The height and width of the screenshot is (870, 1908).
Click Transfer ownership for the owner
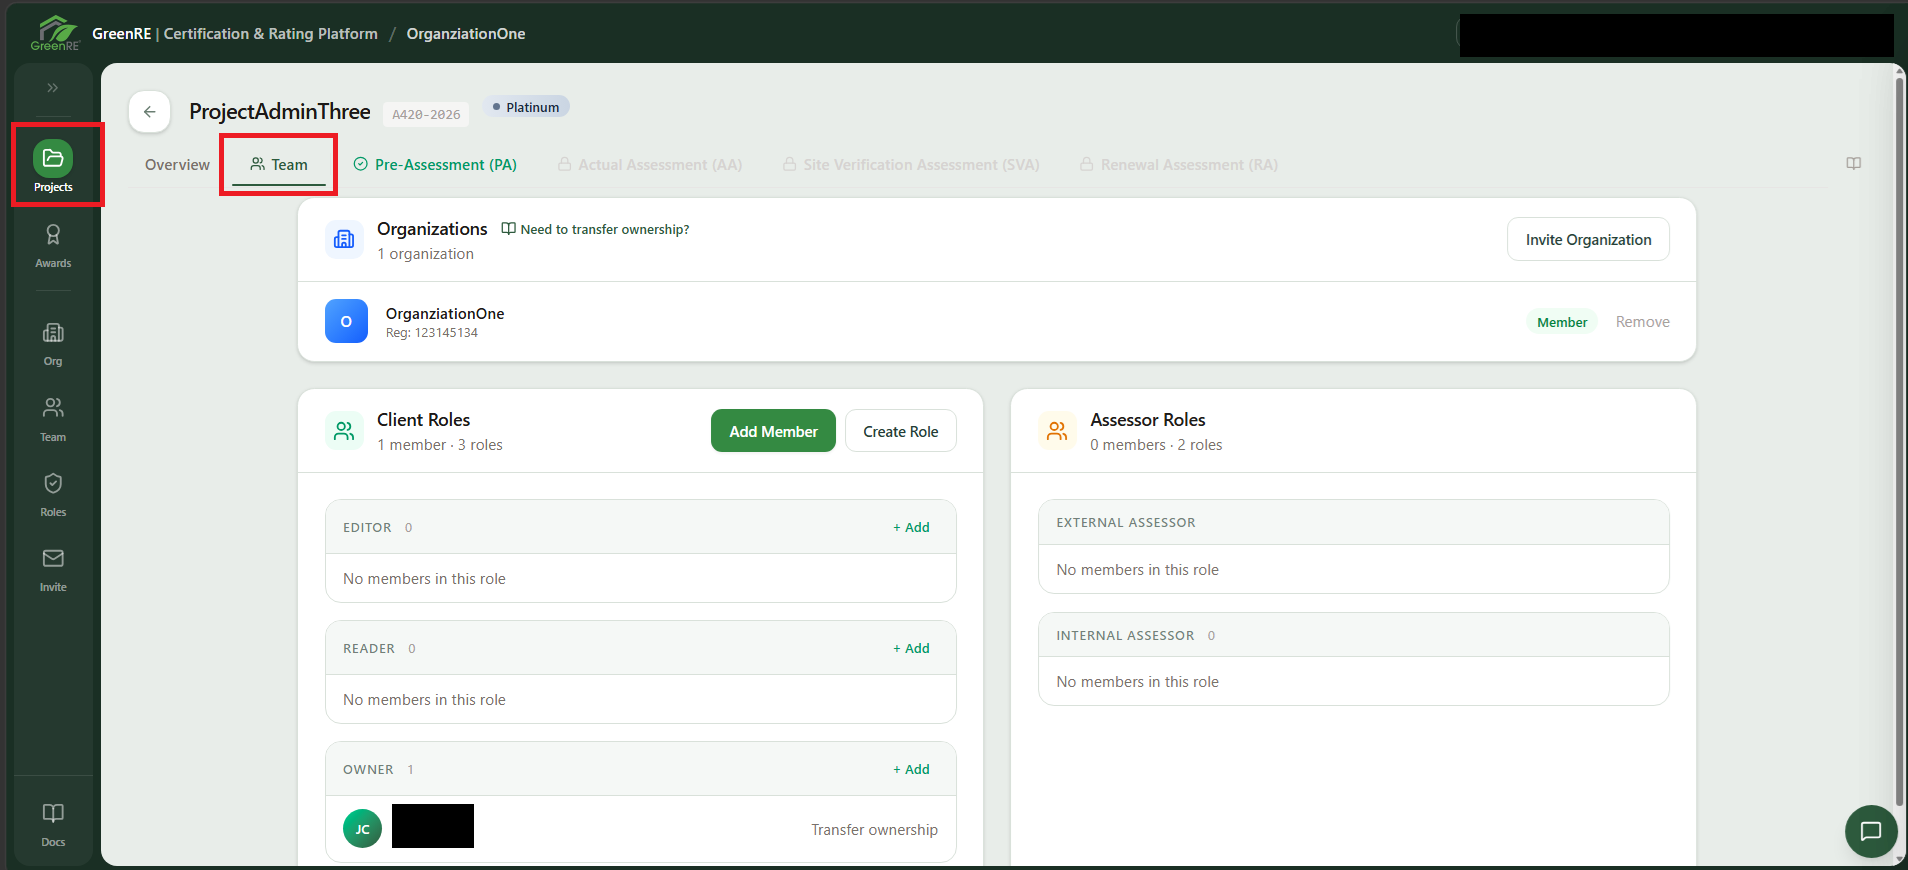[x=874, y=830]
